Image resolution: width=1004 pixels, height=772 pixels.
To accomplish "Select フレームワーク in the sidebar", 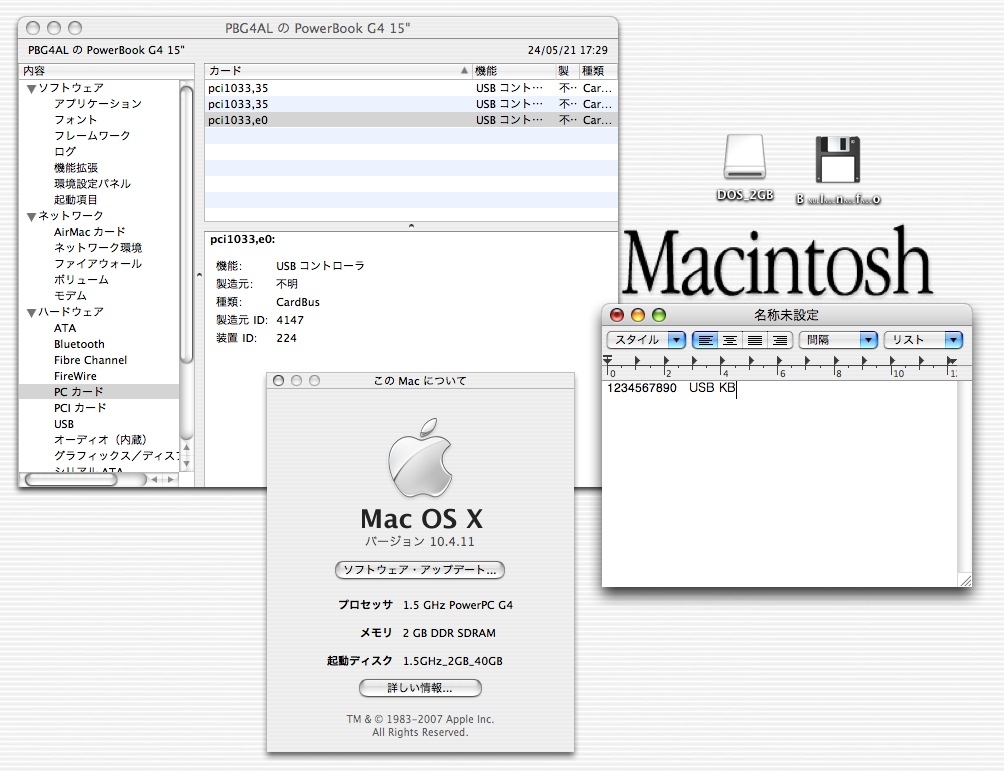I will (92, 136).
